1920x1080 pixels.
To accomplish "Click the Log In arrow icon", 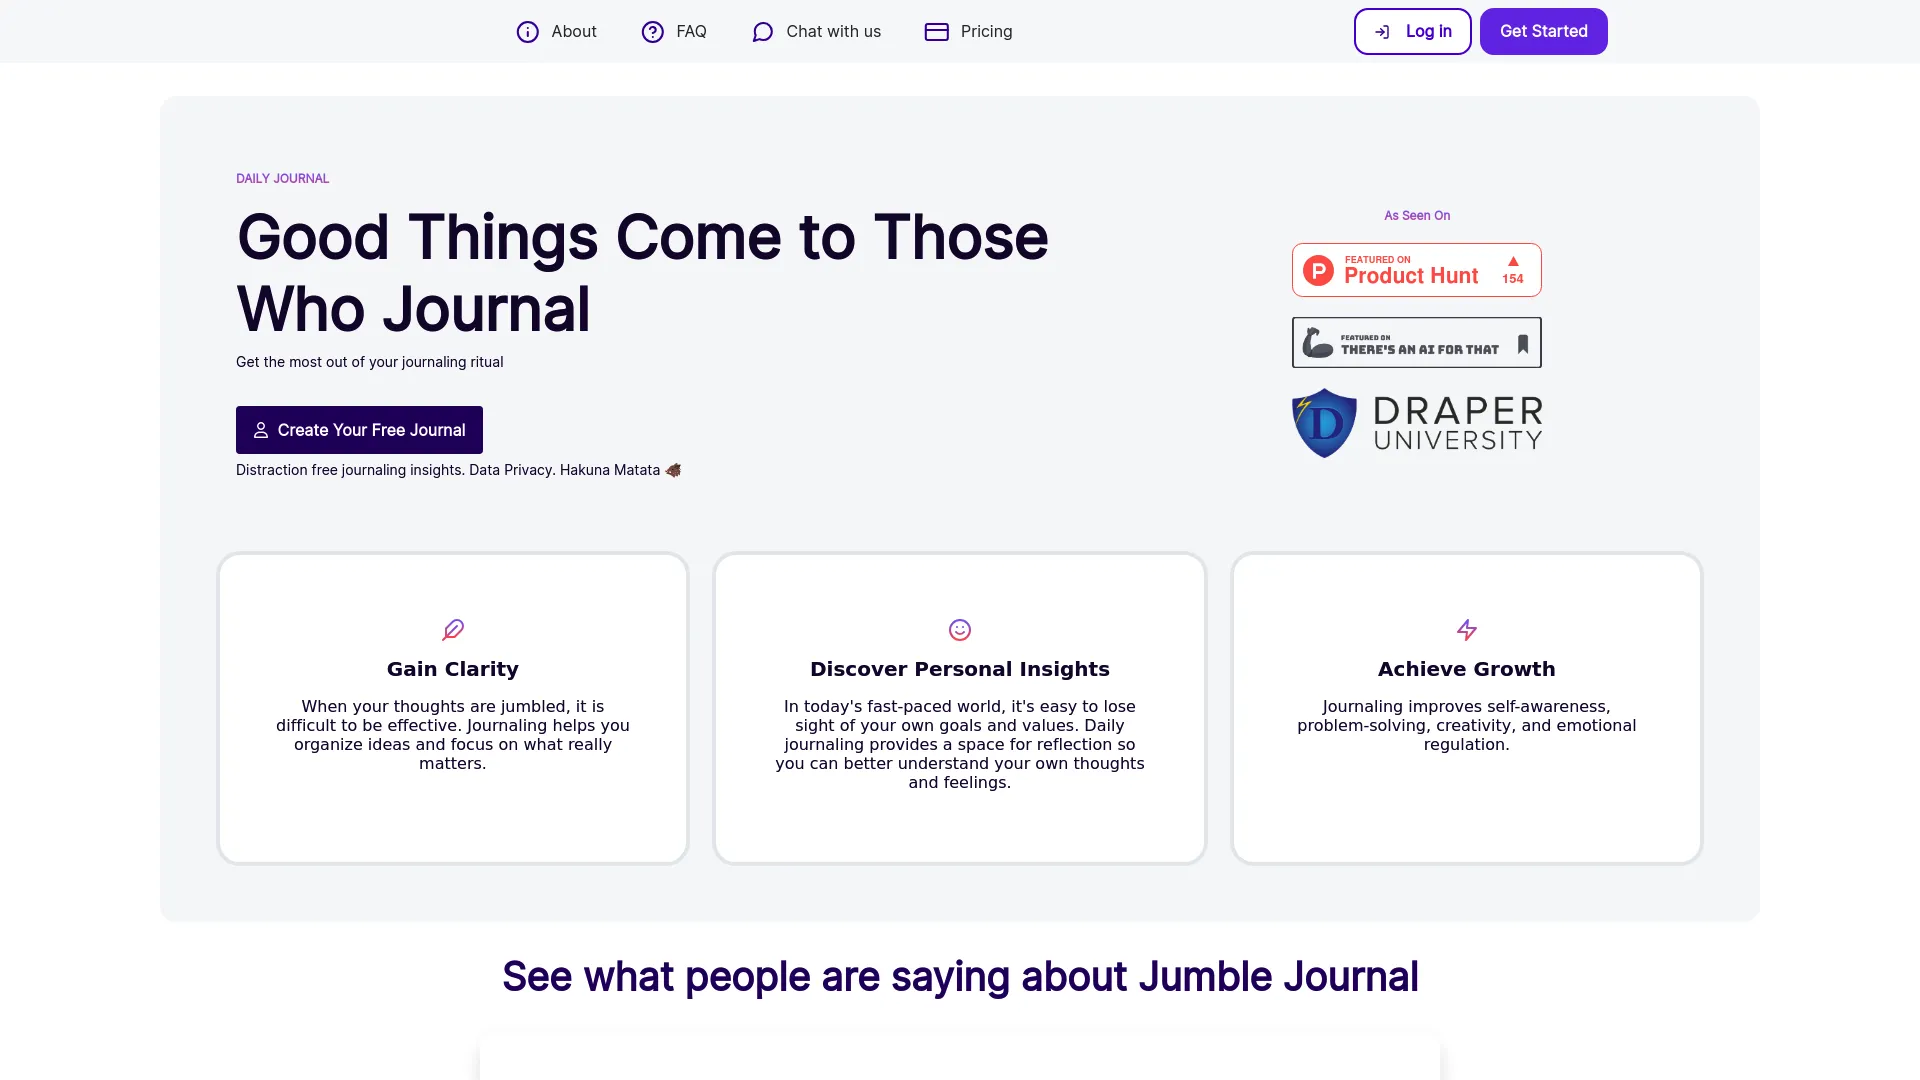I will [x=1382, y=32].
